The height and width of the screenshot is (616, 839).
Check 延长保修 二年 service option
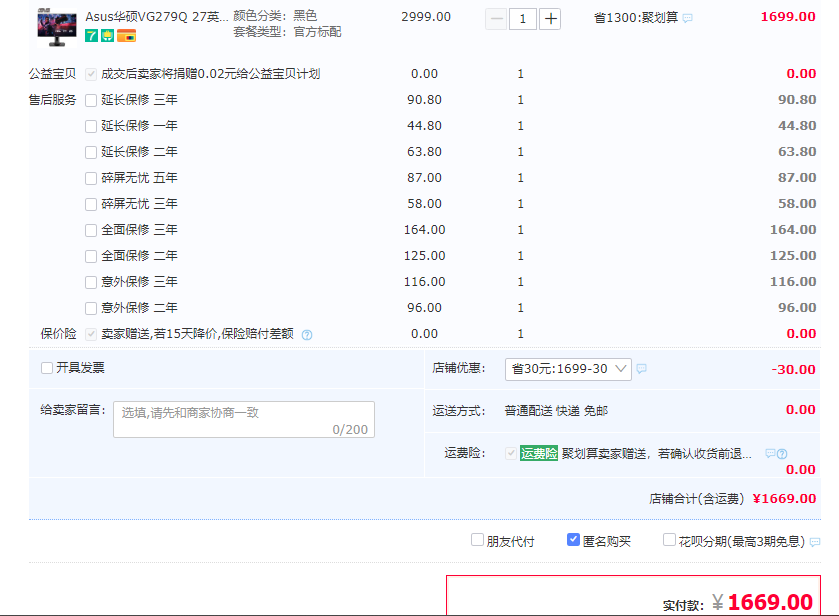pyautogui.click(x=91, y=153)
